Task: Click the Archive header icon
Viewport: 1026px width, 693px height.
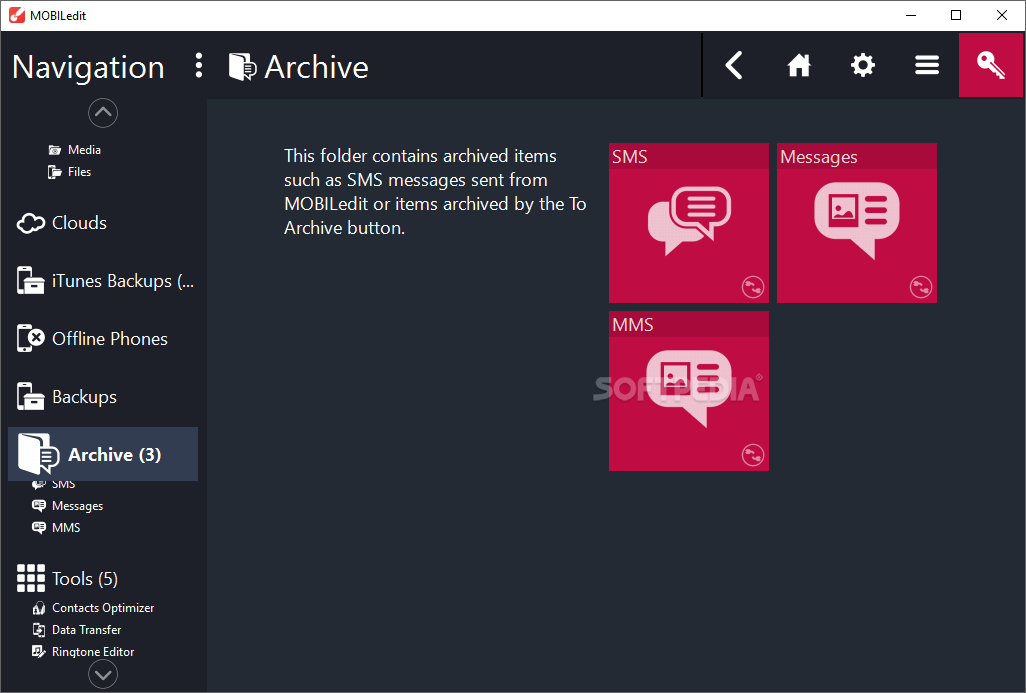Action: point(242,67)
